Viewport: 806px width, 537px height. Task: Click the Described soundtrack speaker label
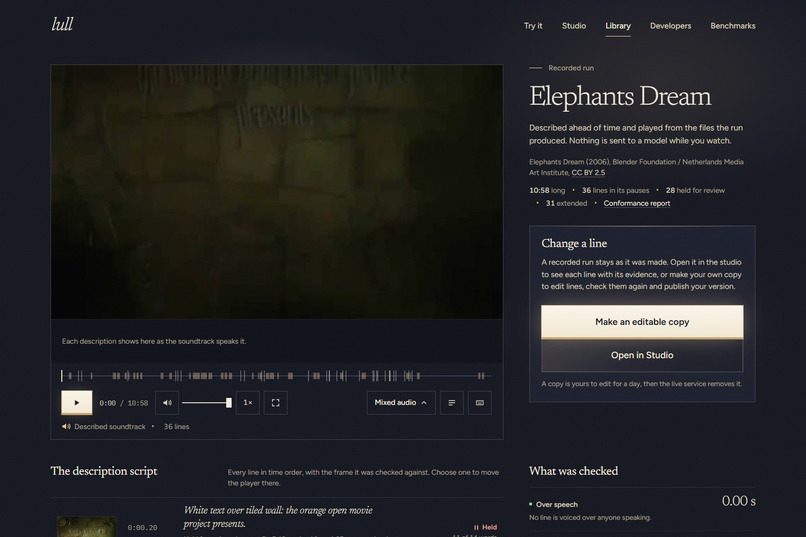[x=104, y=427]
